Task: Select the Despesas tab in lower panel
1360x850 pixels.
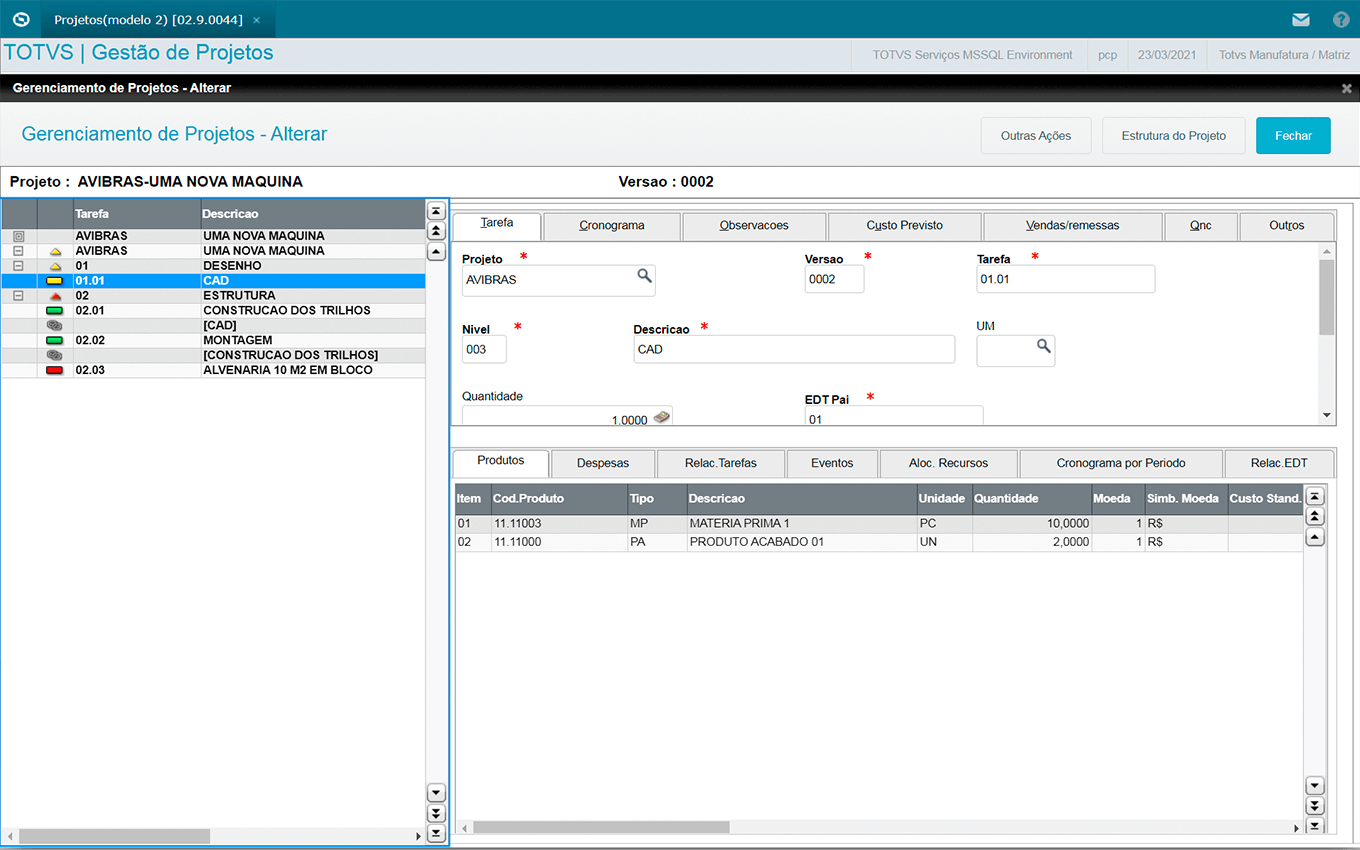Action: pos(603,464)
